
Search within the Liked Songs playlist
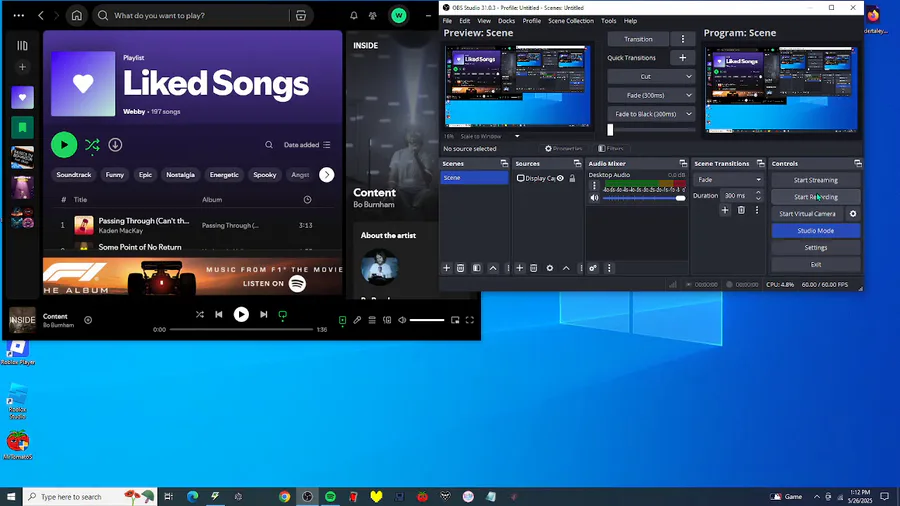(x=269, y=145)
